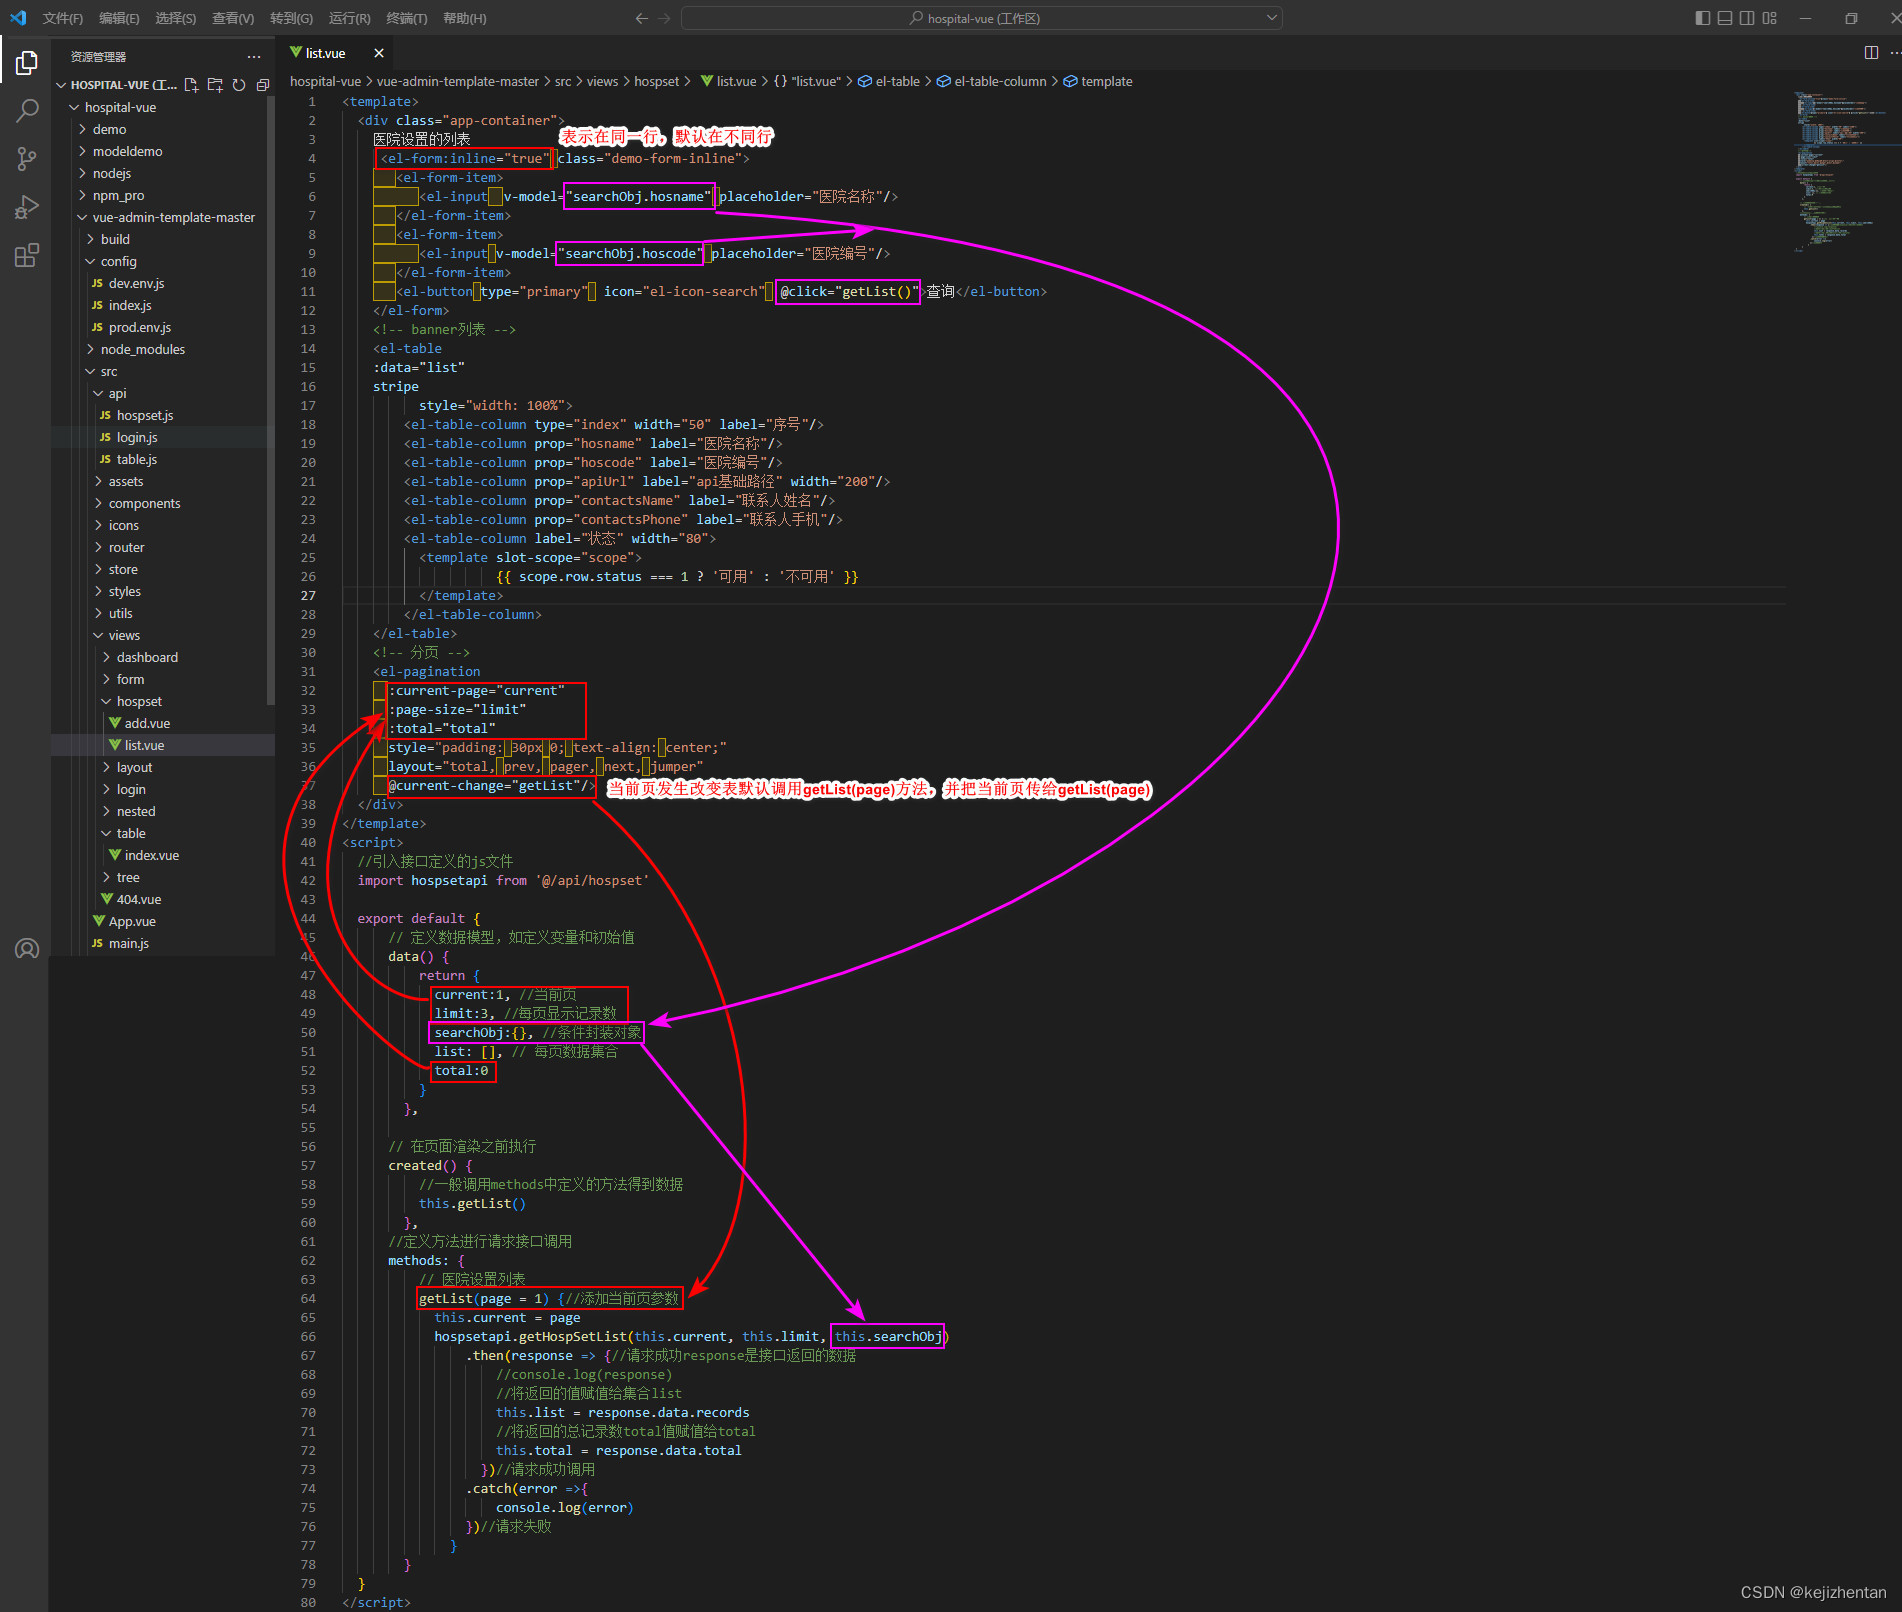Screen dimensions: 1902x1612
Task: Open the Extensions view
Action: coord(27,255)
